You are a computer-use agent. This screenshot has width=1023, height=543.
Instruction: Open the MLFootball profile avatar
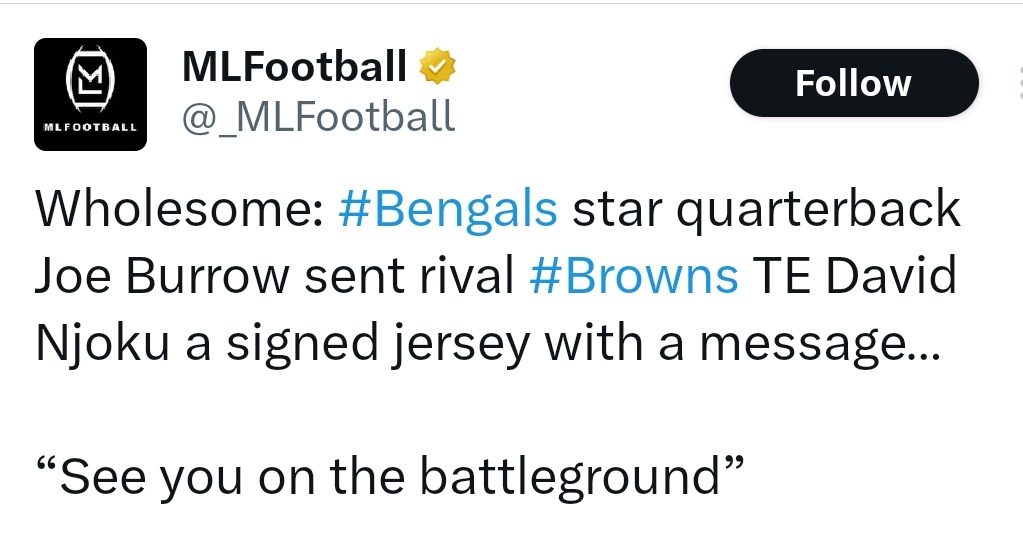pyautogui.click(x=90, y=94)
